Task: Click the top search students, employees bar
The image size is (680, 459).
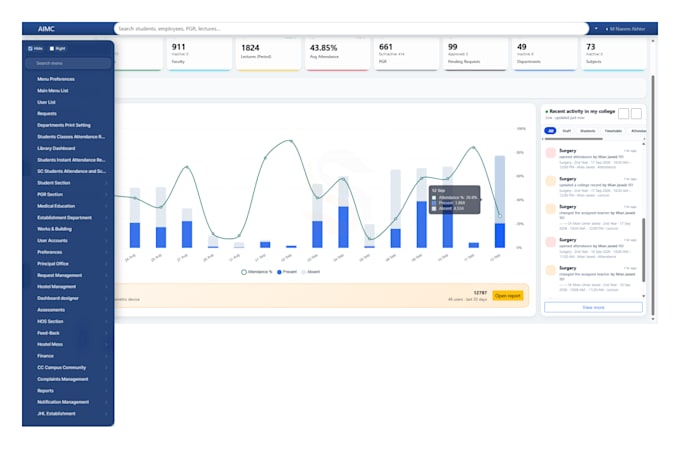Action: tap(351, 29)
